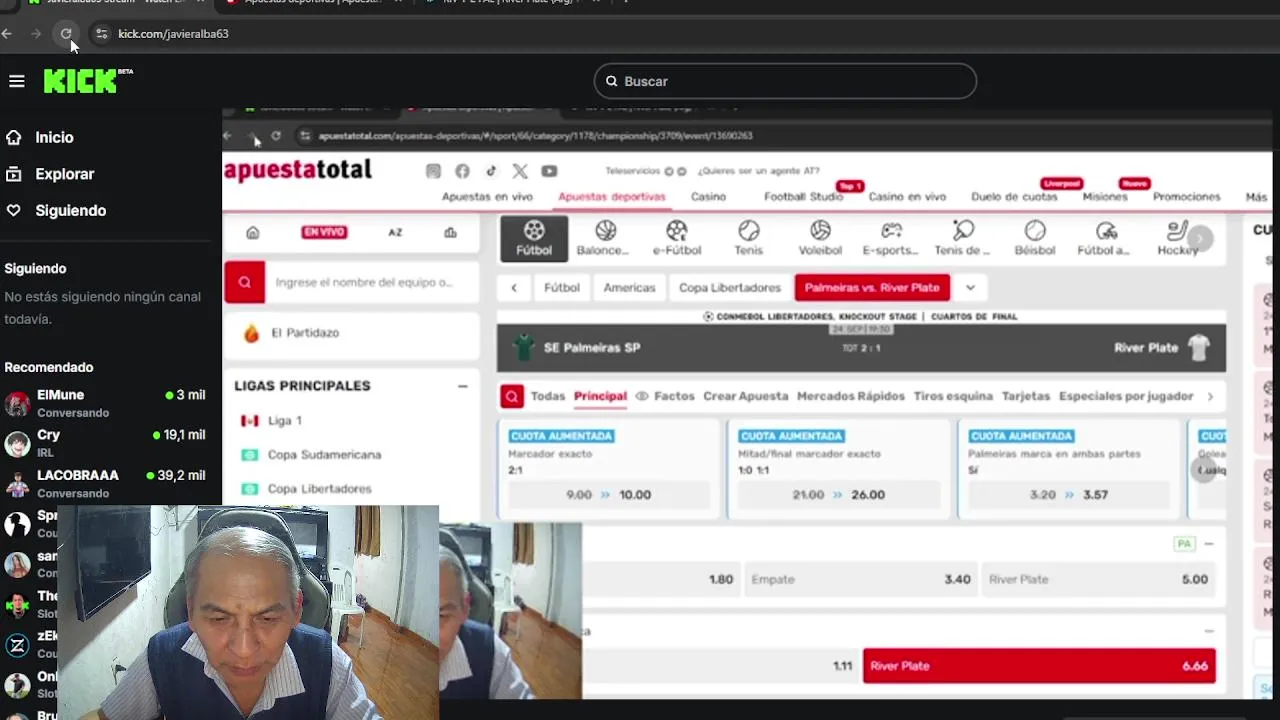This screenshot has height=720, width=1280.
Task: Open Casino menu item
Action: point(708,197)
